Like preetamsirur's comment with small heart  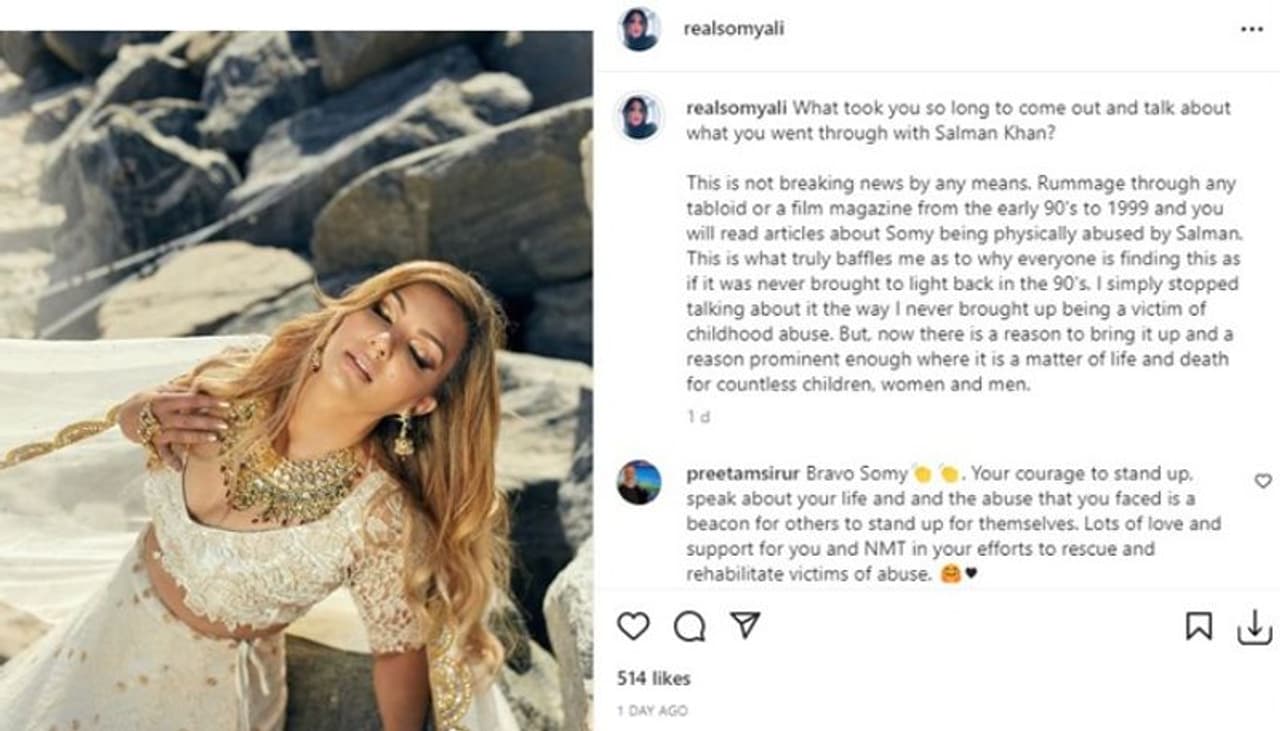click(1263, 481)
